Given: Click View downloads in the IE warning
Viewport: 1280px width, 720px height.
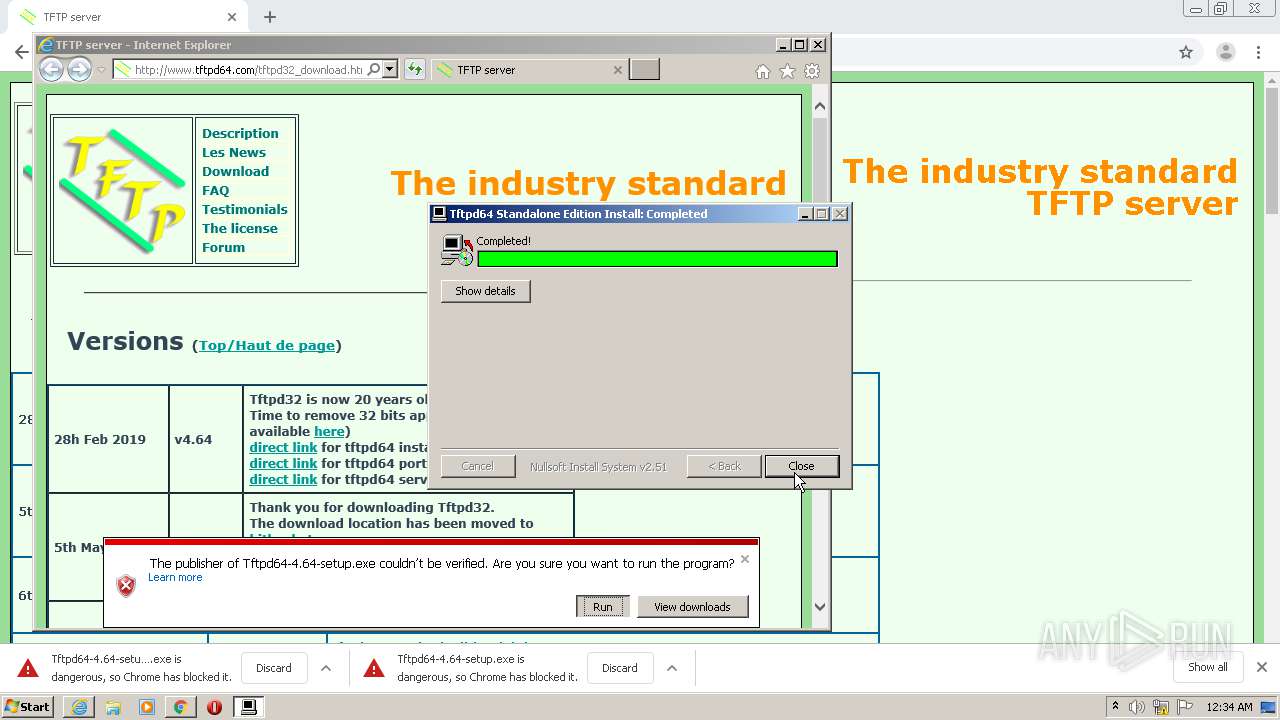Looking at the screenshot, I should 692,607.
